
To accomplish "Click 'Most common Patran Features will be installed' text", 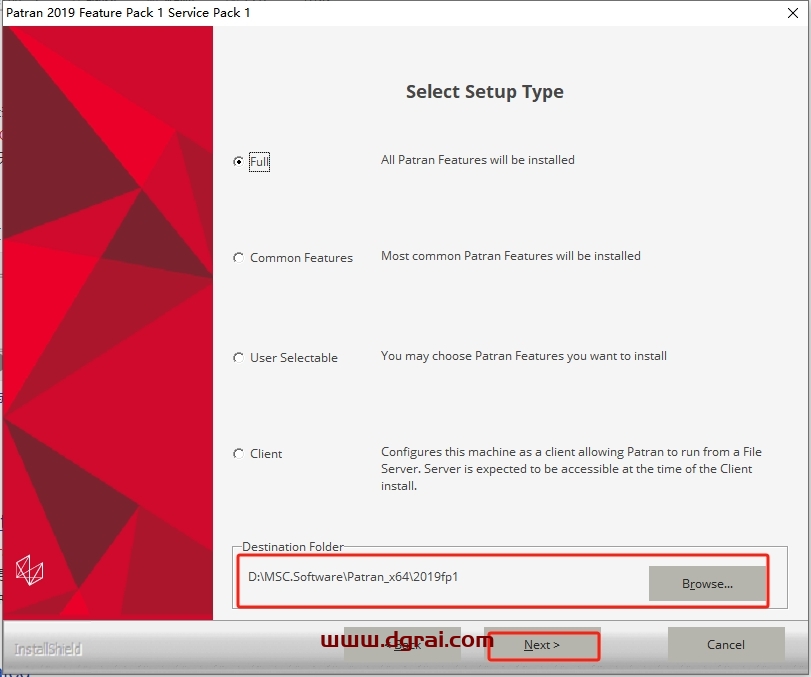I will 511,256.
